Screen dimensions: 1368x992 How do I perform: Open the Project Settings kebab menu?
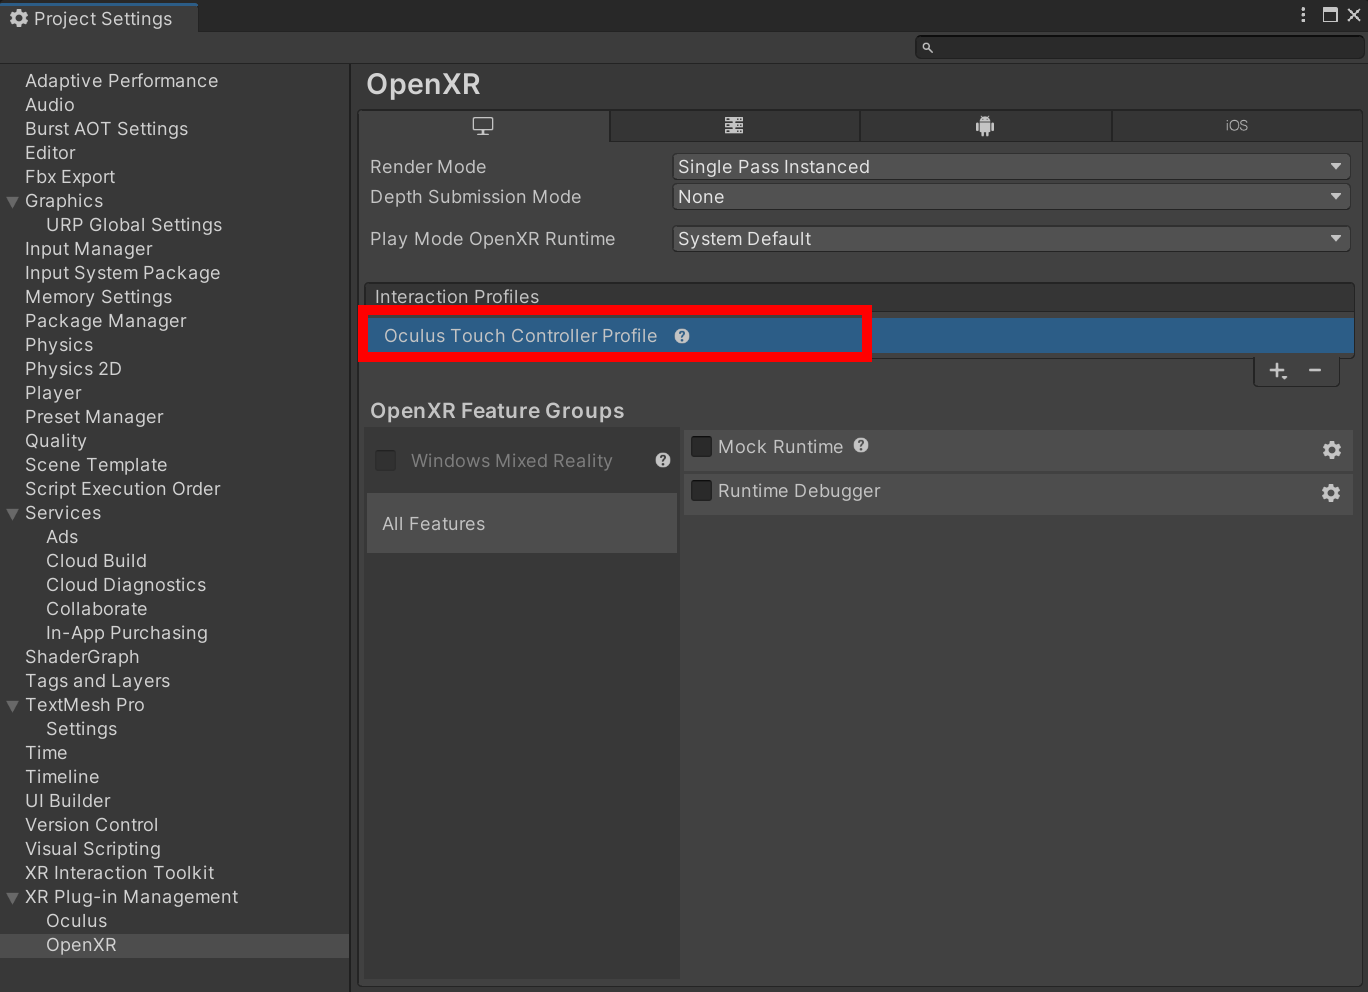[x=1303, y=14]
